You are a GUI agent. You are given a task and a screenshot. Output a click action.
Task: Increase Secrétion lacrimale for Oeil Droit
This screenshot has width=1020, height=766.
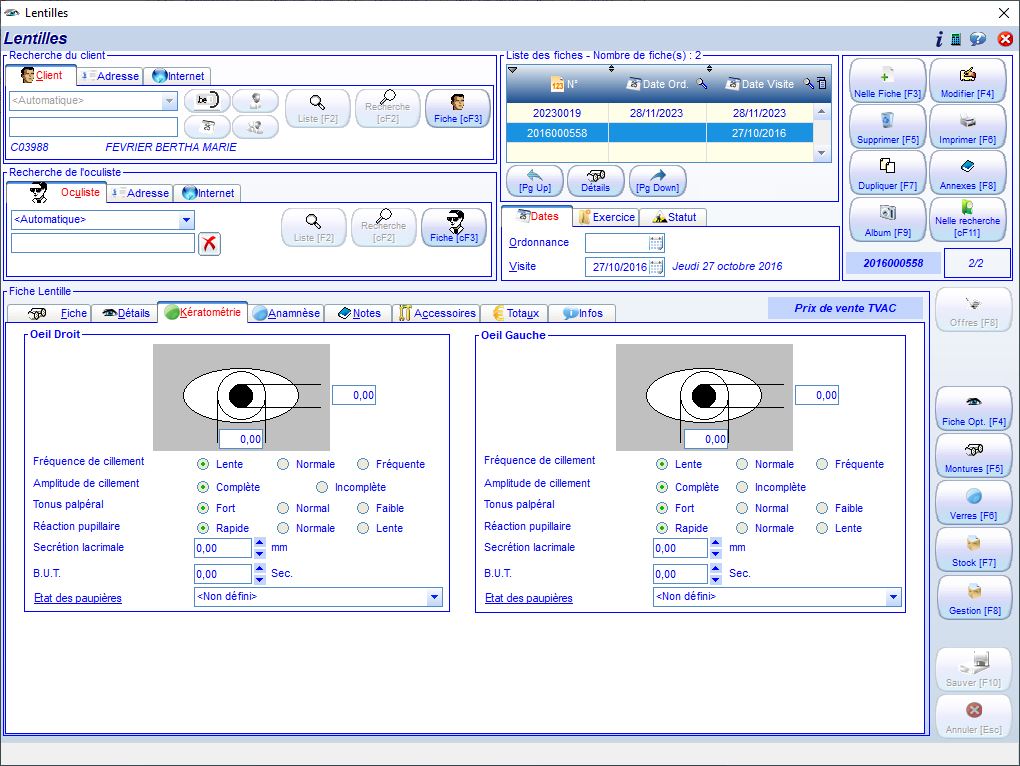(x=260, y=543)
